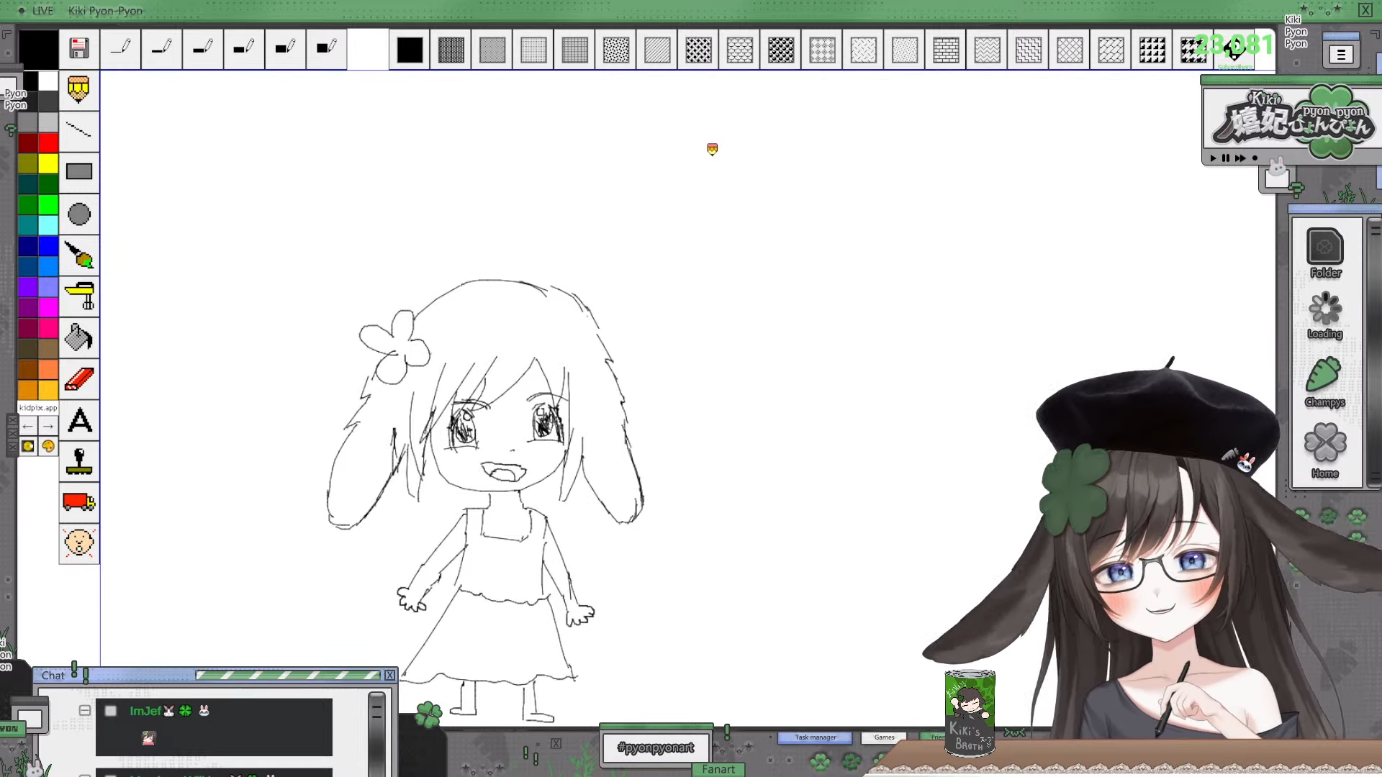Image resolution: width=1382 pixels, height=777 pixels.
Task: Click the ImJef username in chat
Action: point(146,711)
